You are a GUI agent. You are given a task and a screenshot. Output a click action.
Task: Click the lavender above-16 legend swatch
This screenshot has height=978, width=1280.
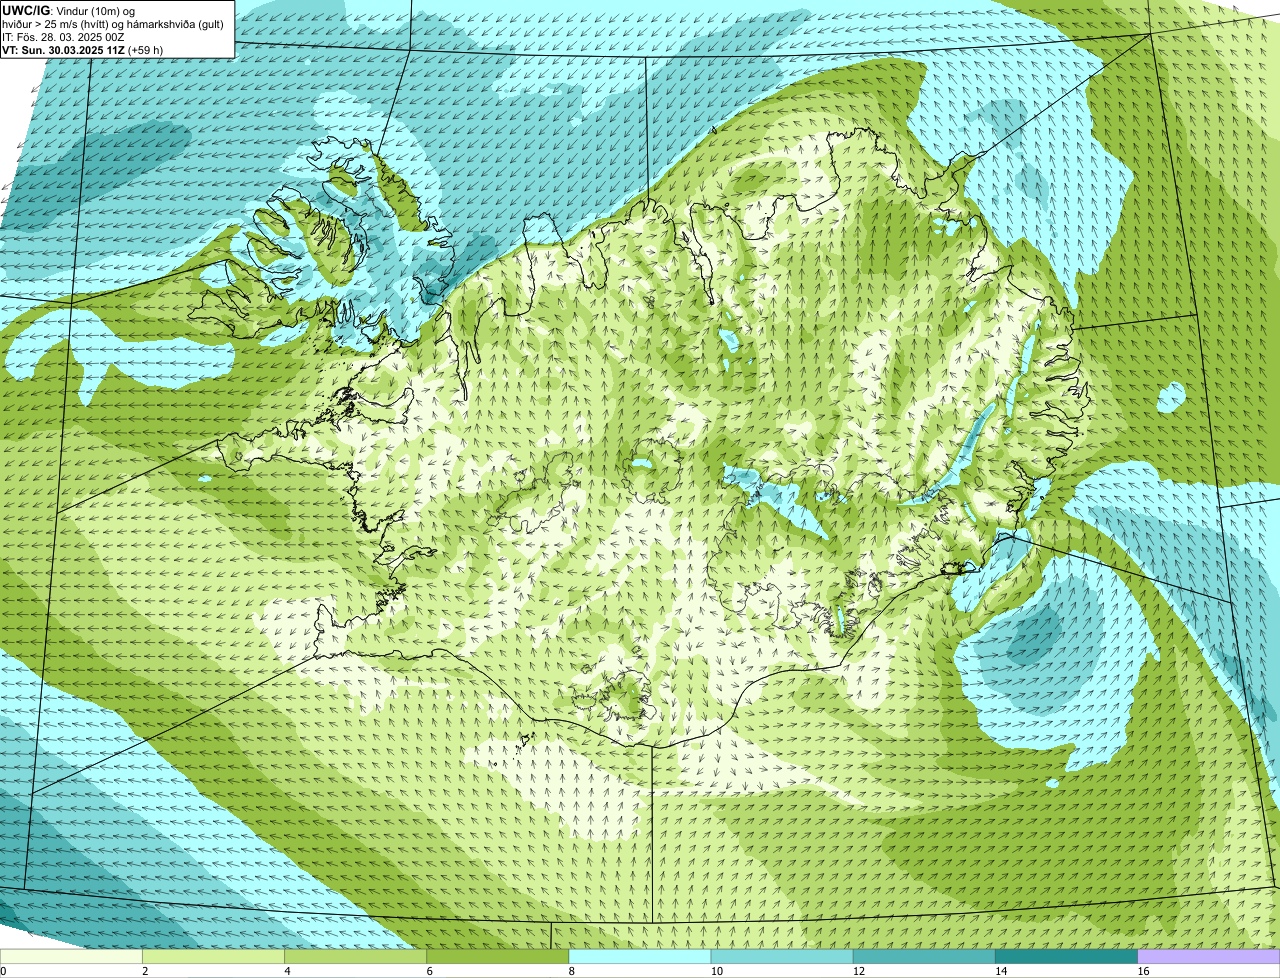point(1209,956)
